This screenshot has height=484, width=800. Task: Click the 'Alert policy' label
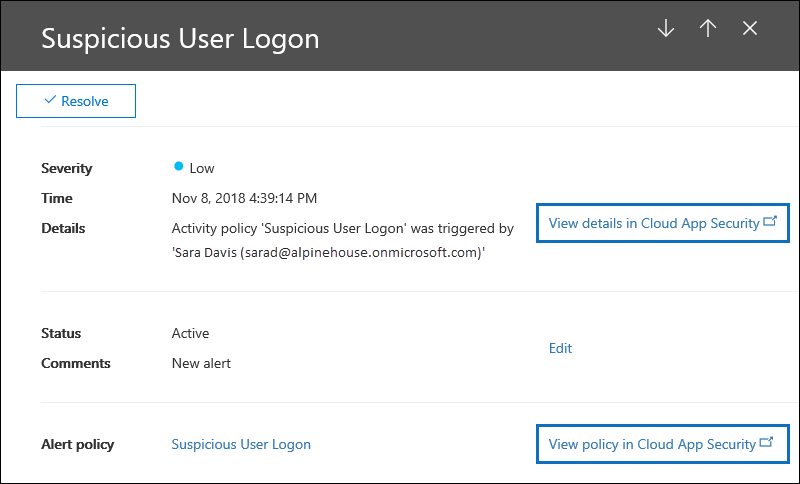pyautogui.click(x=78, y=444)
